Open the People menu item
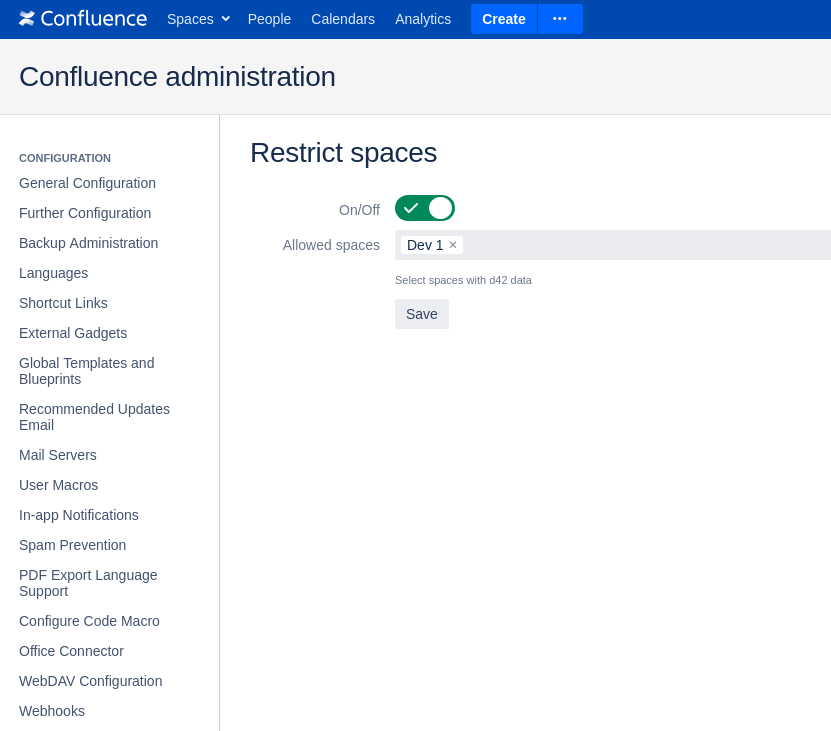Viewport: 831px width, 731px height. pyautogui.click(x=269, y=19)
